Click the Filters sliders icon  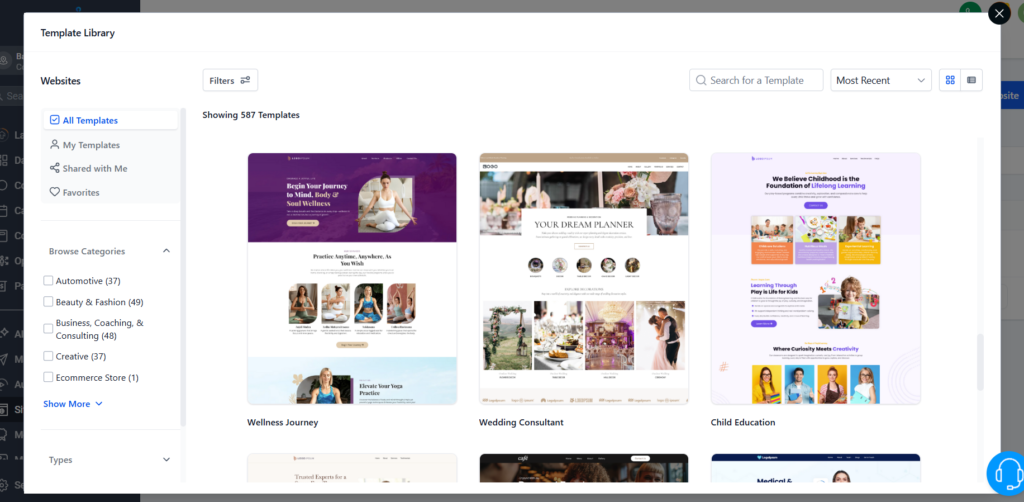coord(246,80)
